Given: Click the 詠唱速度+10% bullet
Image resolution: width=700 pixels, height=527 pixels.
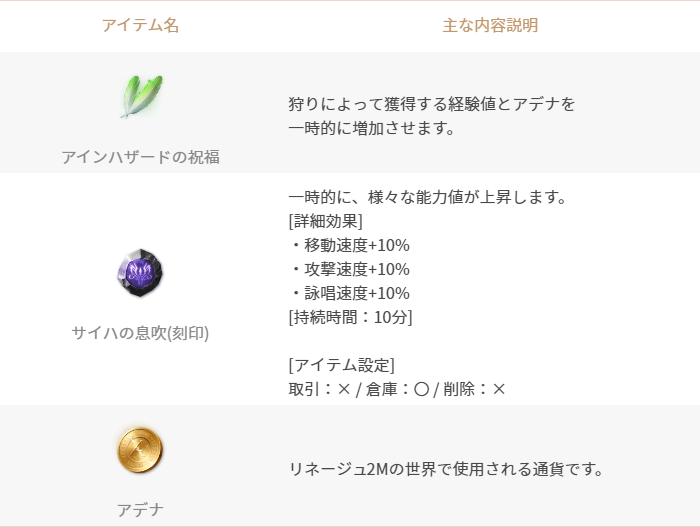Looking at the screenshot, I should pos(350,293).
